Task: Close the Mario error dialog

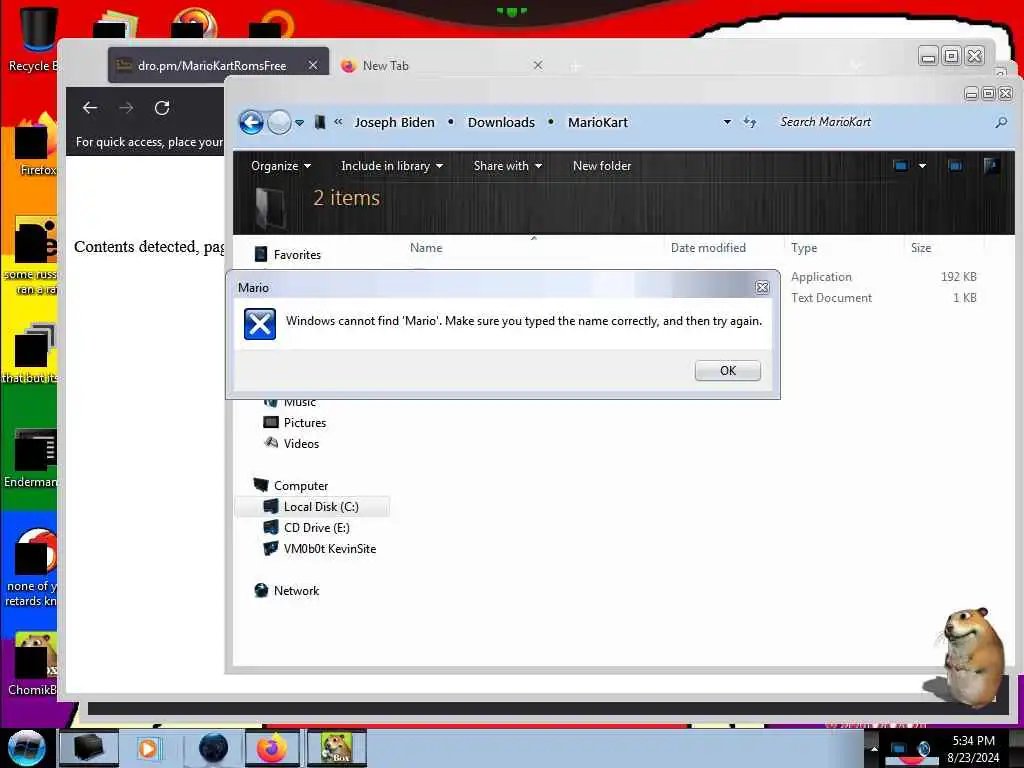Action: tap(761, 287)
